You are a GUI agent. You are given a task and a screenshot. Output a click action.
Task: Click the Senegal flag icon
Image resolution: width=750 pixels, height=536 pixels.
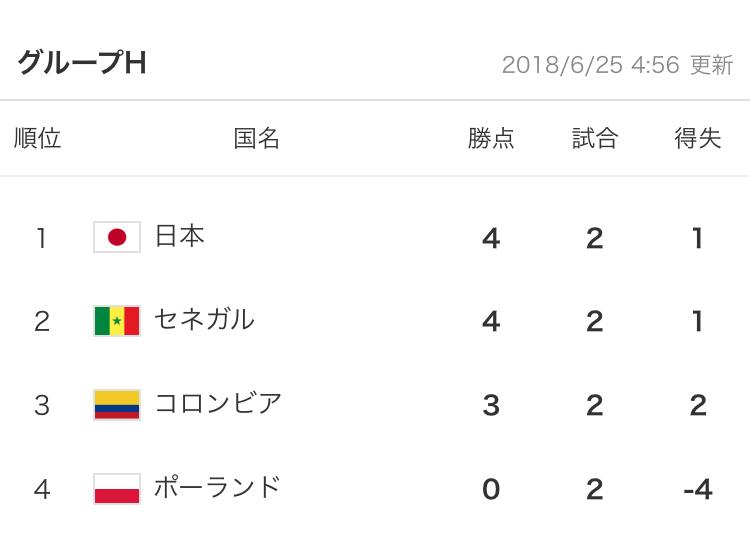(x=117, y=321)
